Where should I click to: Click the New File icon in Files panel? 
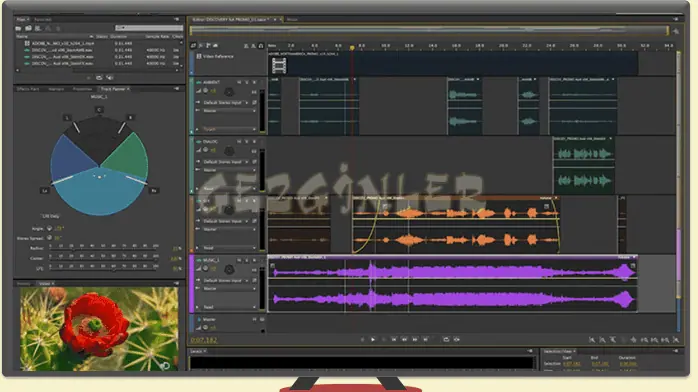tap(38, 28)
